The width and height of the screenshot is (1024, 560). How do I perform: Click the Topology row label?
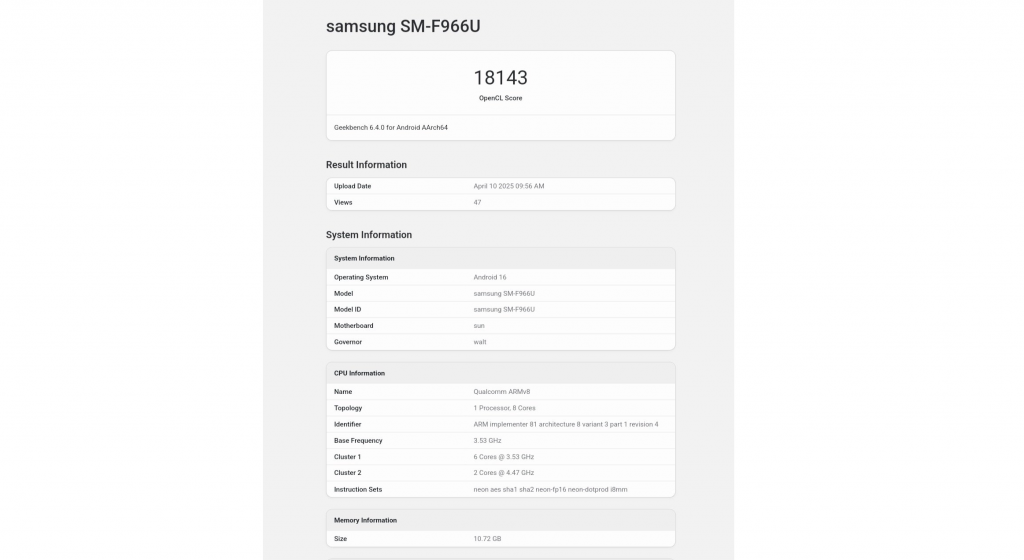(348, 408)
